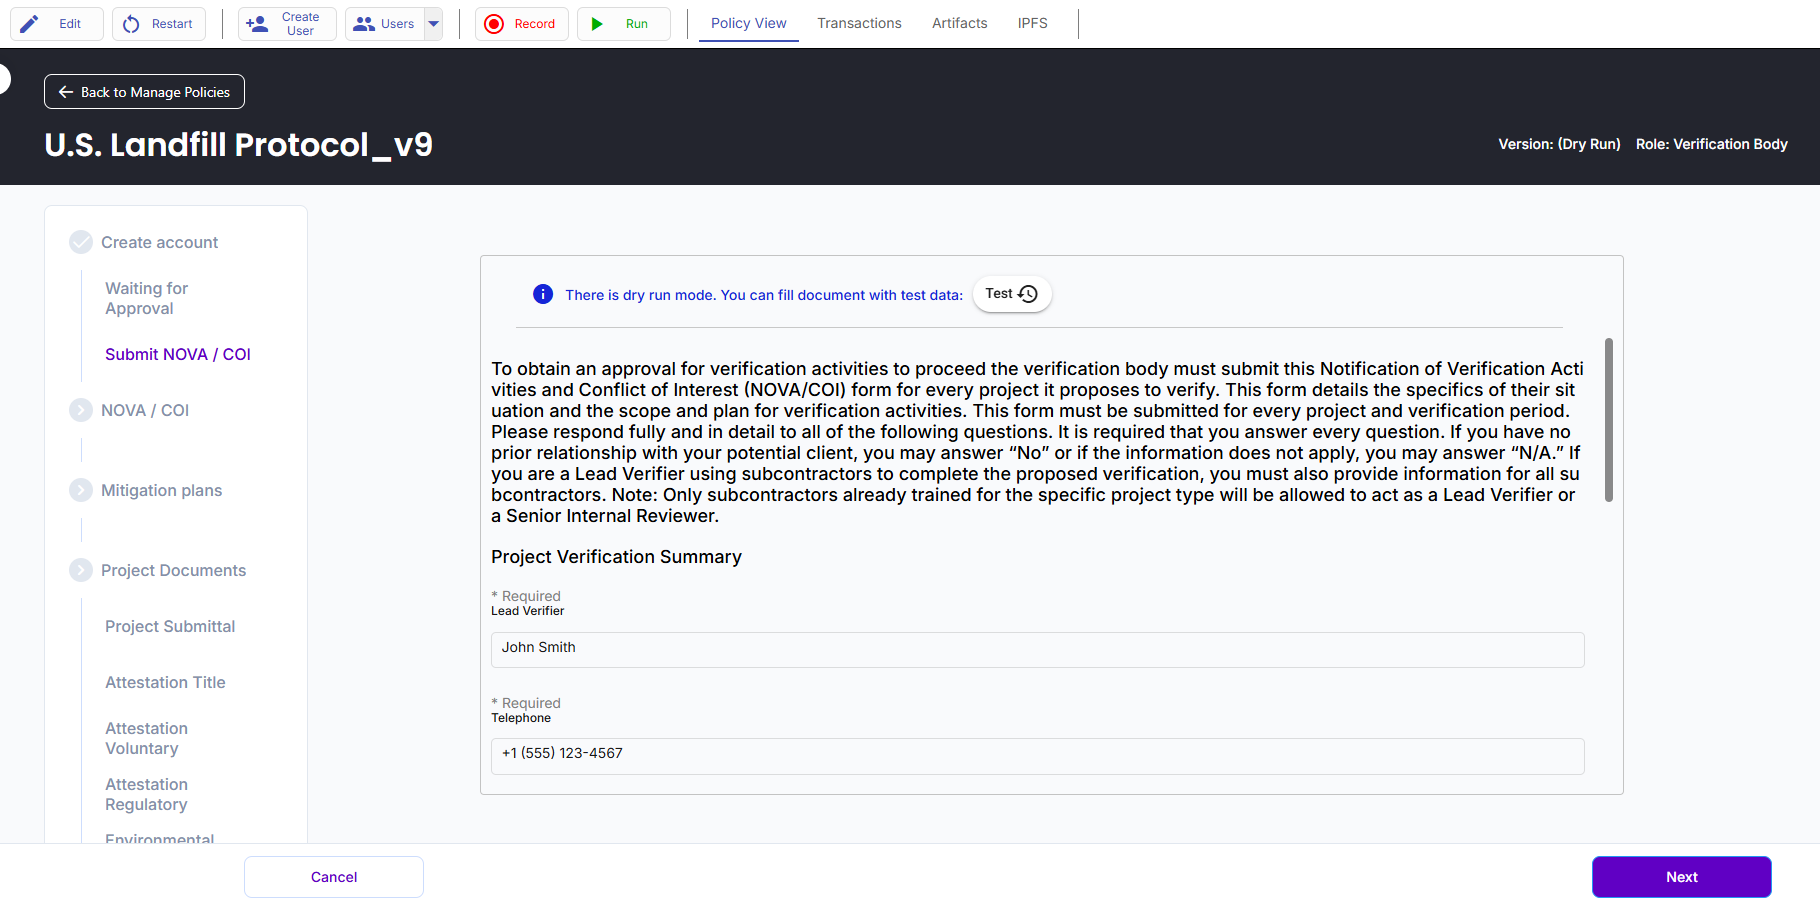
Task: Click the form's vertical scrollbar
Action: pyautogui.click(x=1608, y=420)
